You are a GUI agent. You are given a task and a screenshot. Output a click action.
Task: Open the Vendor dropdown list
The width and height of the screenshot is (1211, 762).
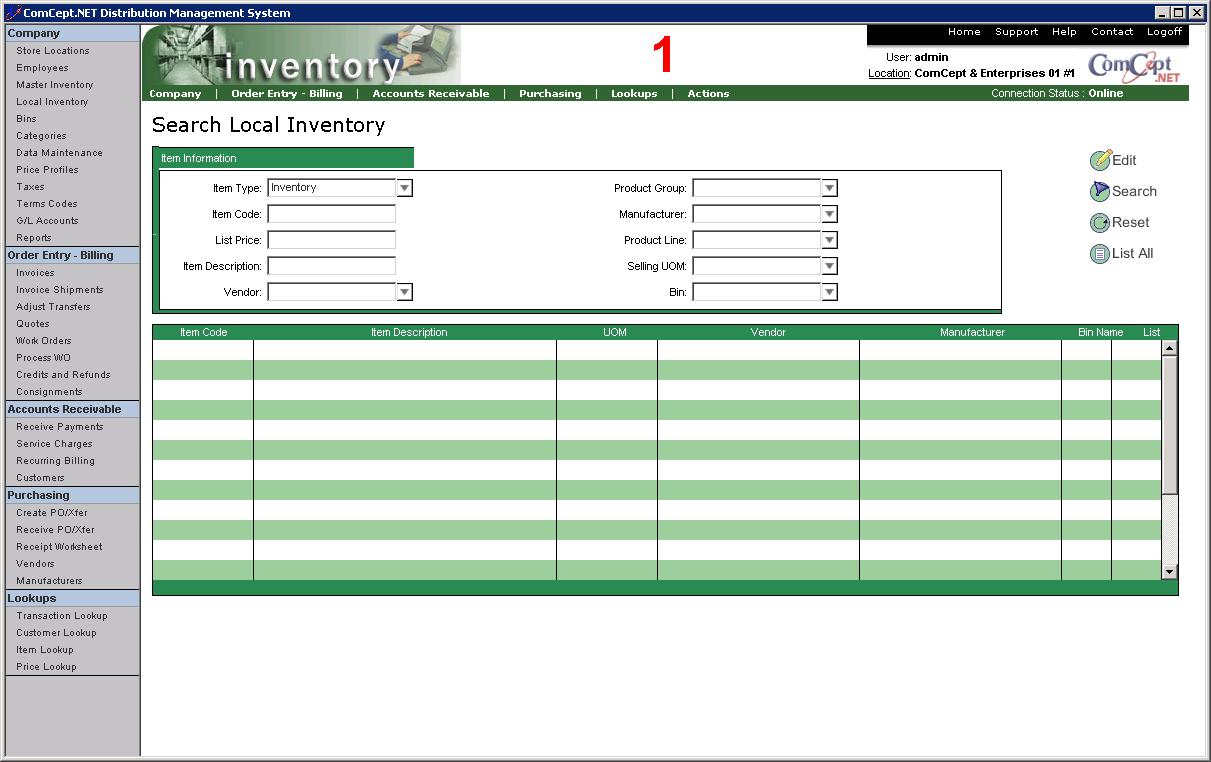click(x=404, y=292)
